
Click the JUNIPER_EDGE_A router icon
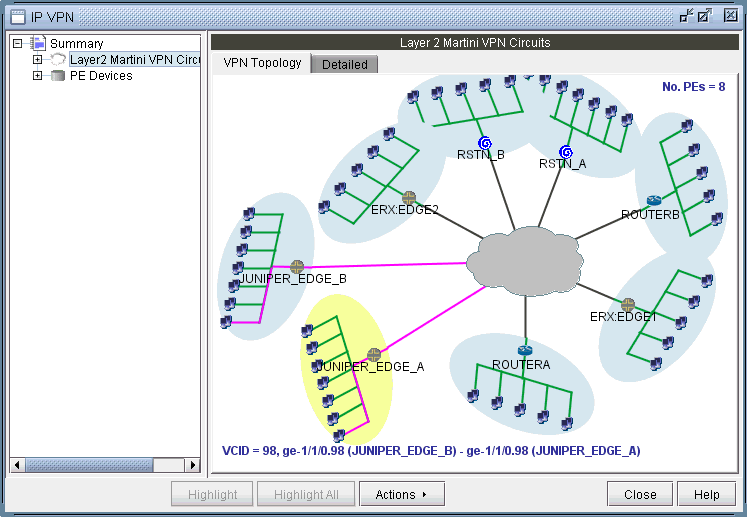(x=375, y=354)
